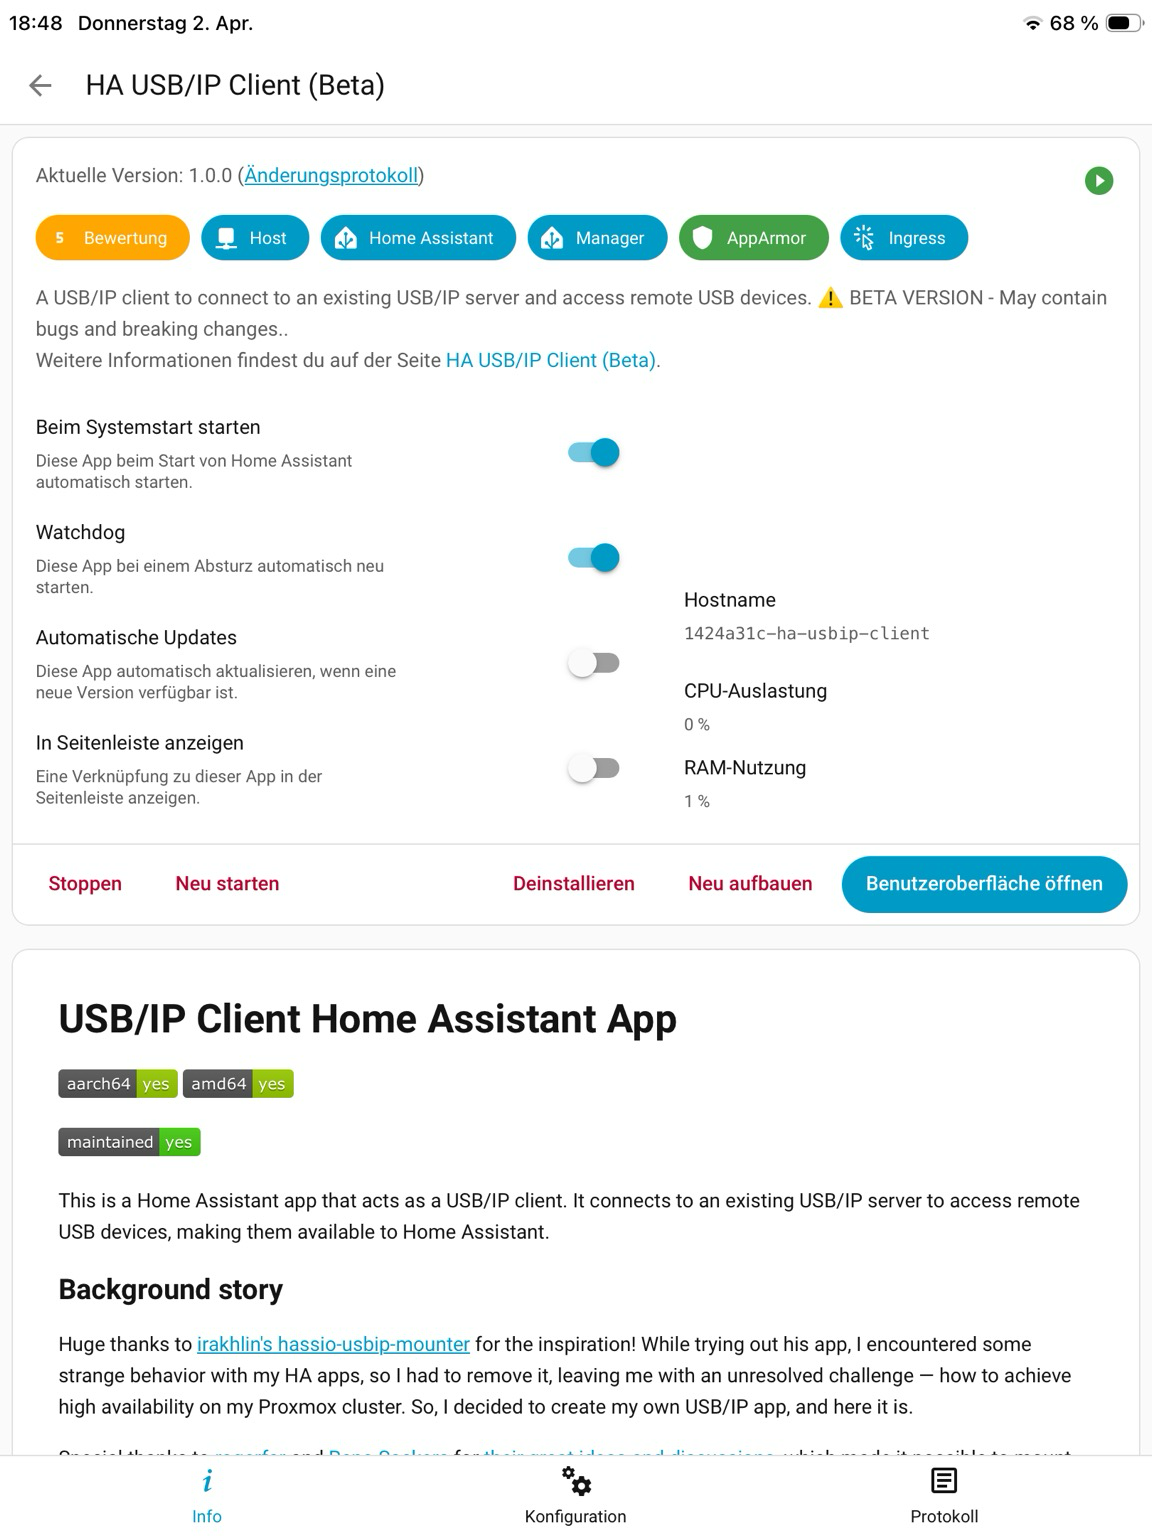This screenshot has height=1536, width=1152.
Task: Open irakhlin's hassio-usbip-mounter link
Action: pyautogui.click(x=333, y=1344)
